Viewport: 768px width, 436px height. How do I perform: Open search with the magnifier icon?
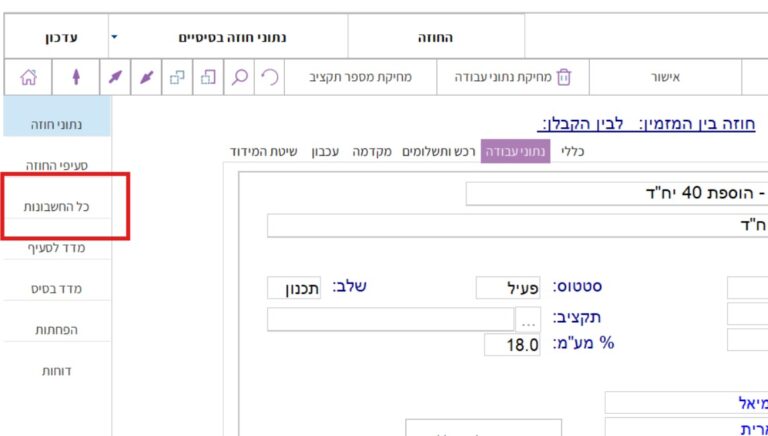239,77
